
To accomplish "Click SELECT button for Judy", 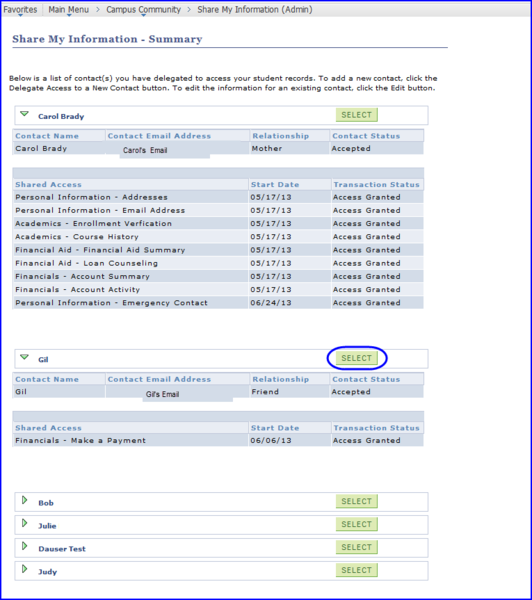I will coord(357,570).
